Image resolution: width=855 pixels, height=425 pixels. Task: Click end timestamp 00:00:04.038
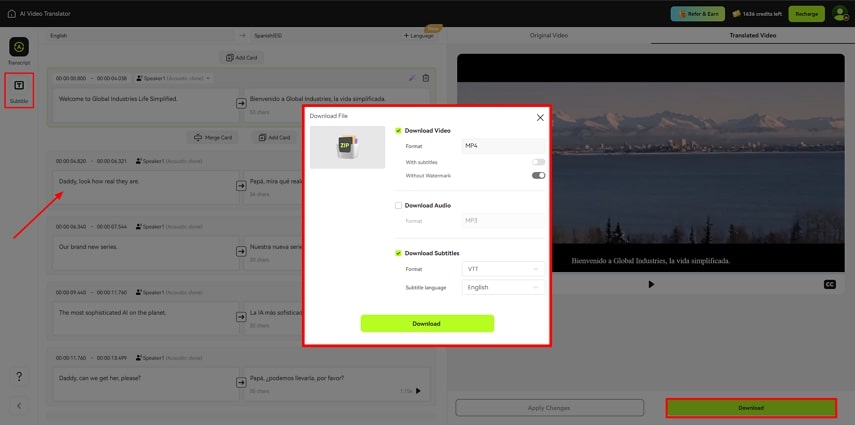112,79
